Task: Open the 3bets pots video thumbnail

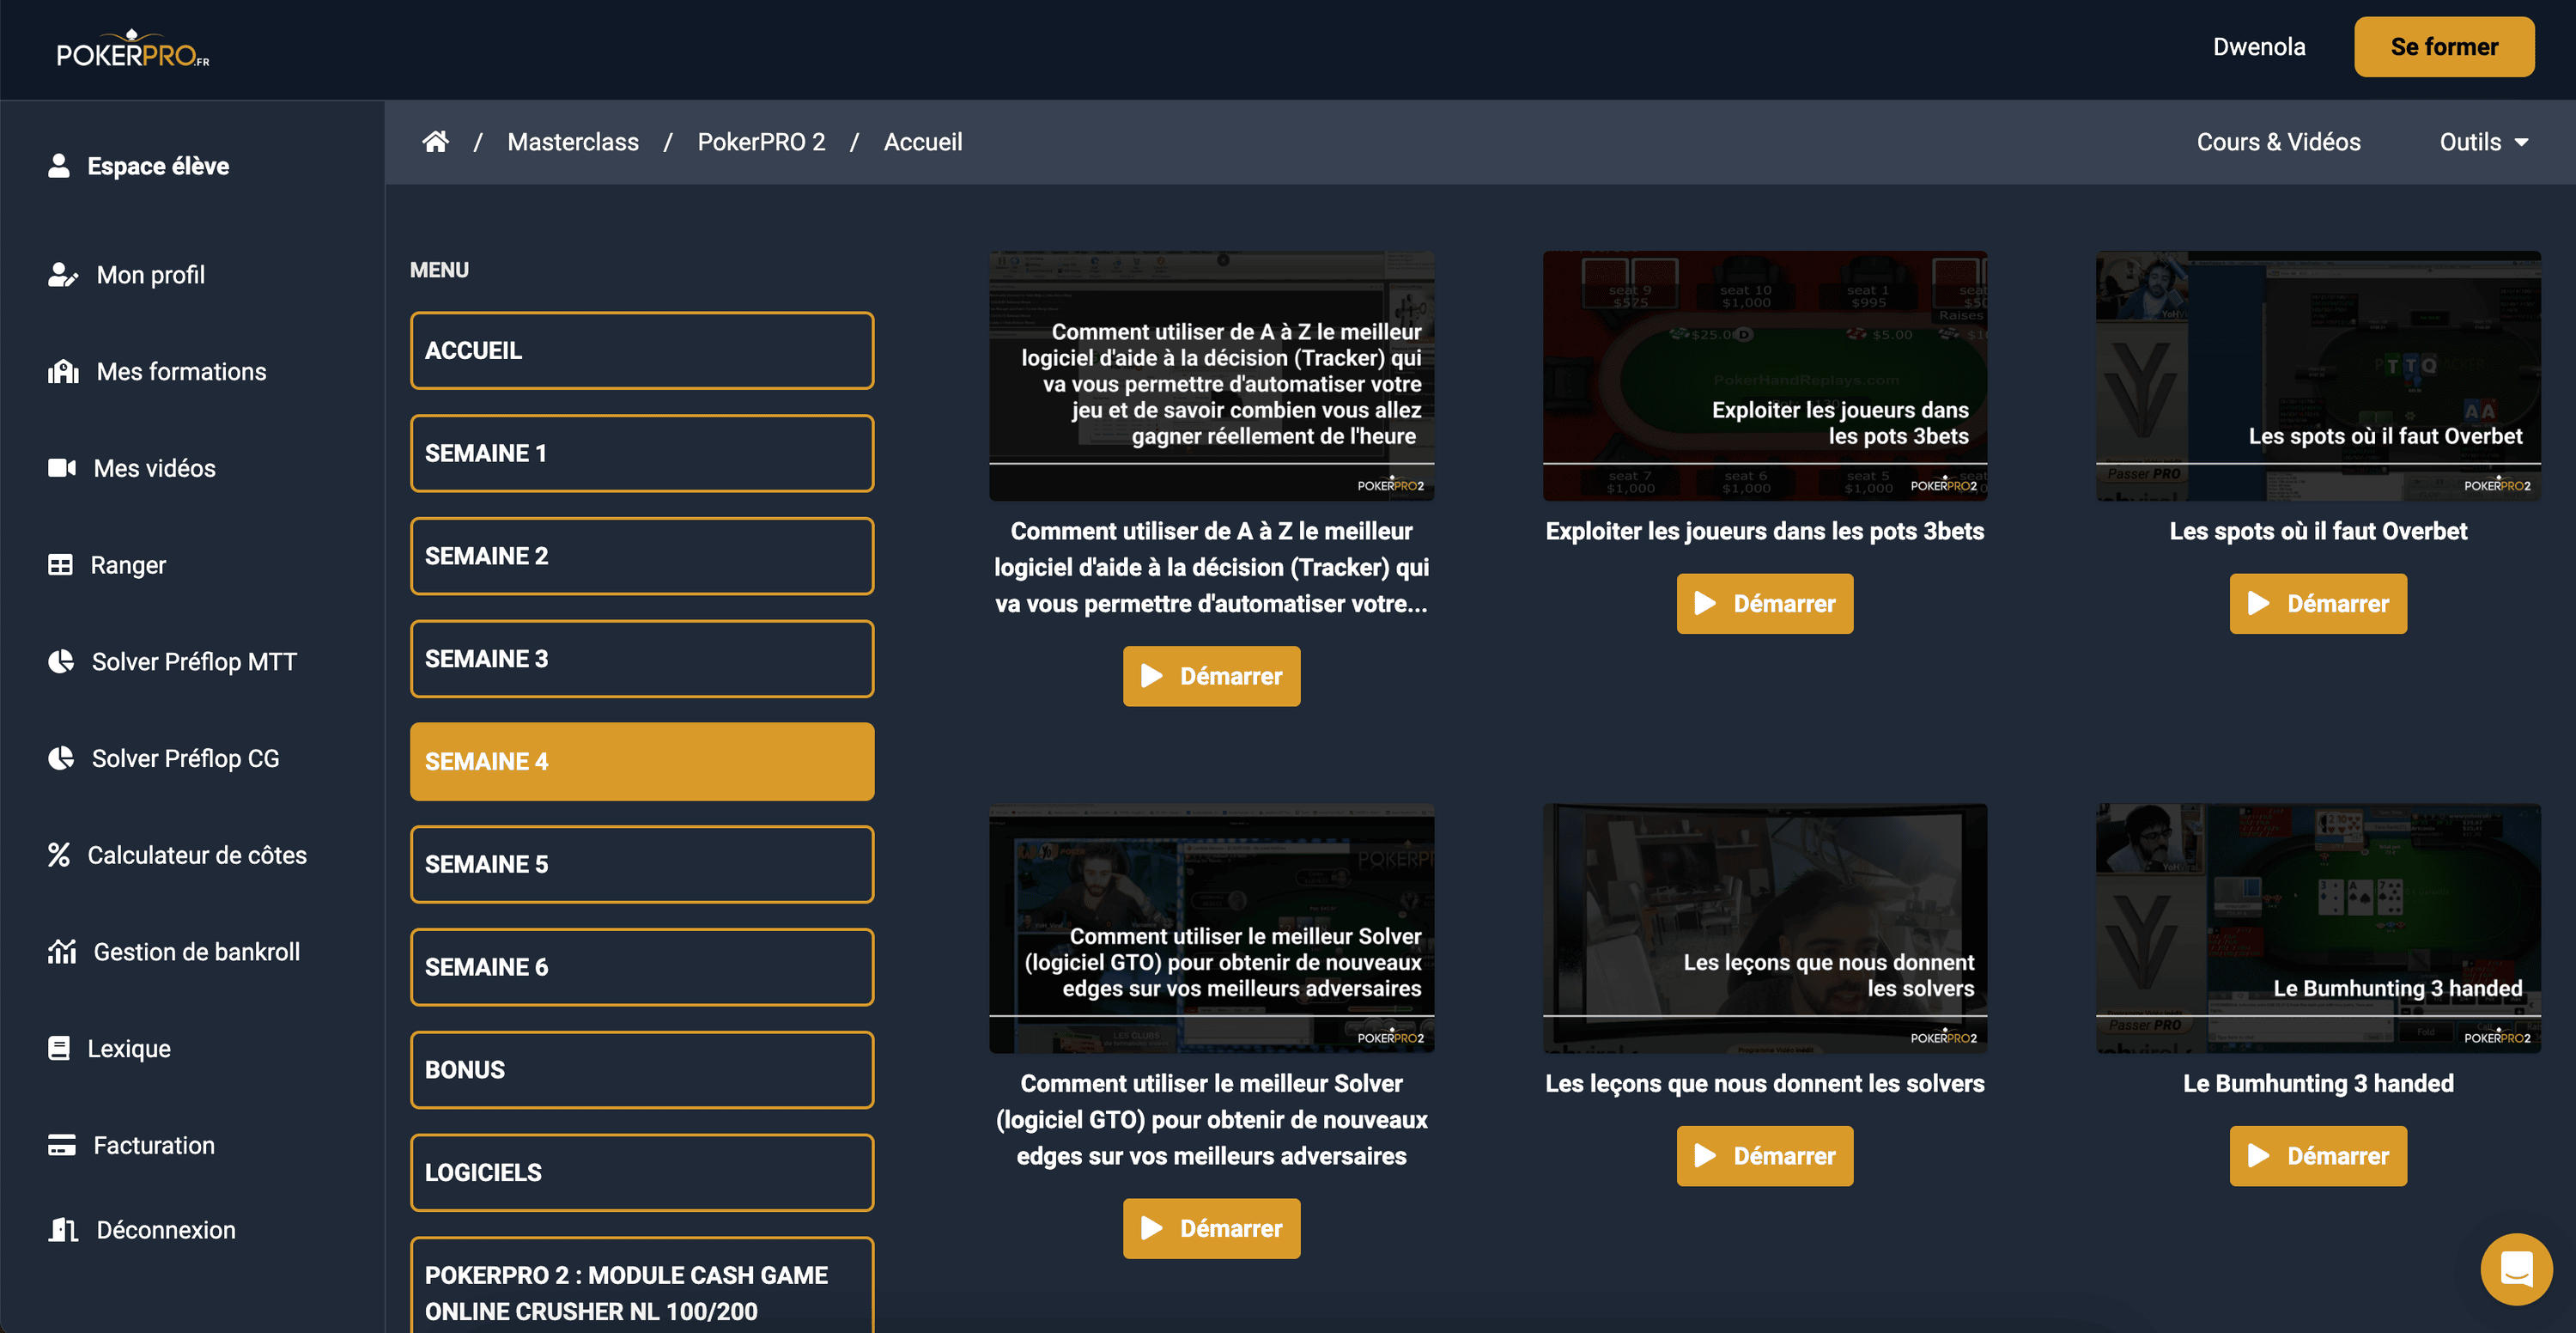Action: (x=1764, y=375)
